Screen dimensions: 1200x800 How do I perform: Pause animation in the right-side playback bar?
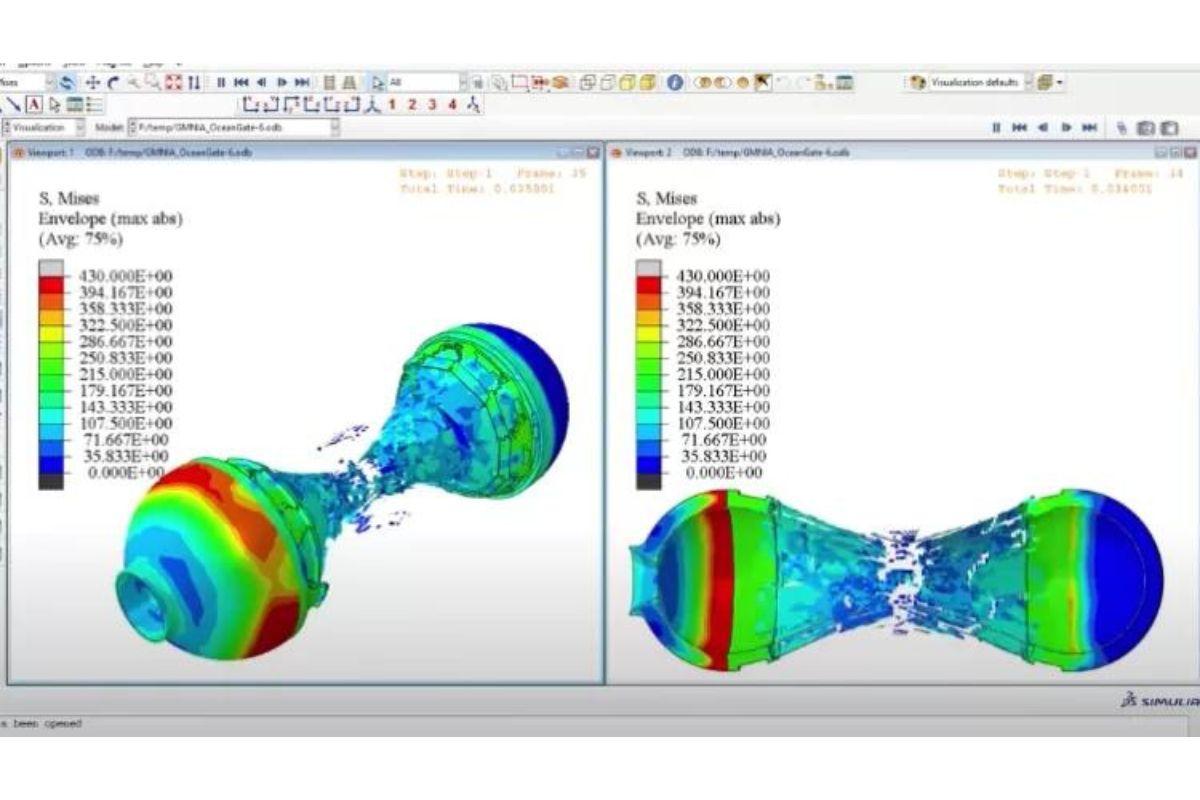tap(996, 128)
